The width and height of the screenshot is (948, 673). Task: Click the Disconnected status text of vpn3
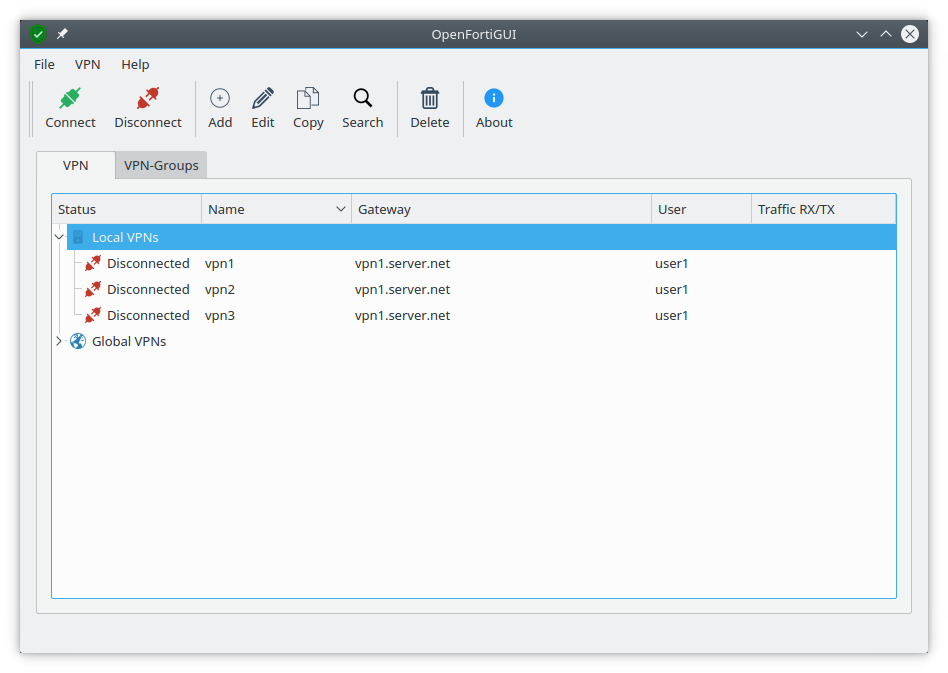click(148, 316)
